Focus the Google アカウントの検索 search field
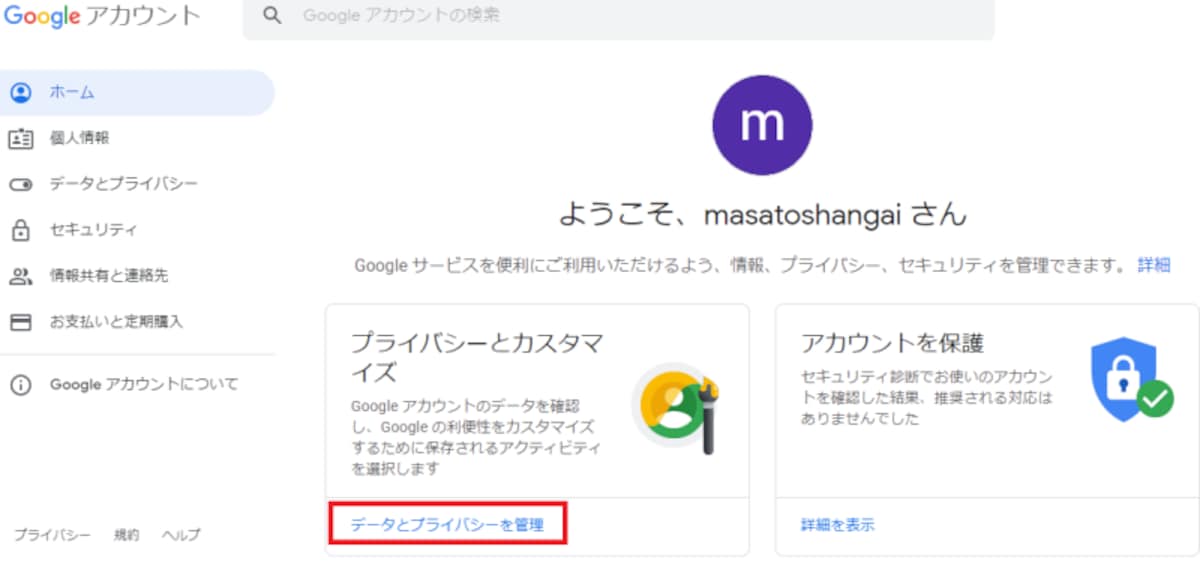Viewport: 1200px width, 572px height. tap(619, 17)
